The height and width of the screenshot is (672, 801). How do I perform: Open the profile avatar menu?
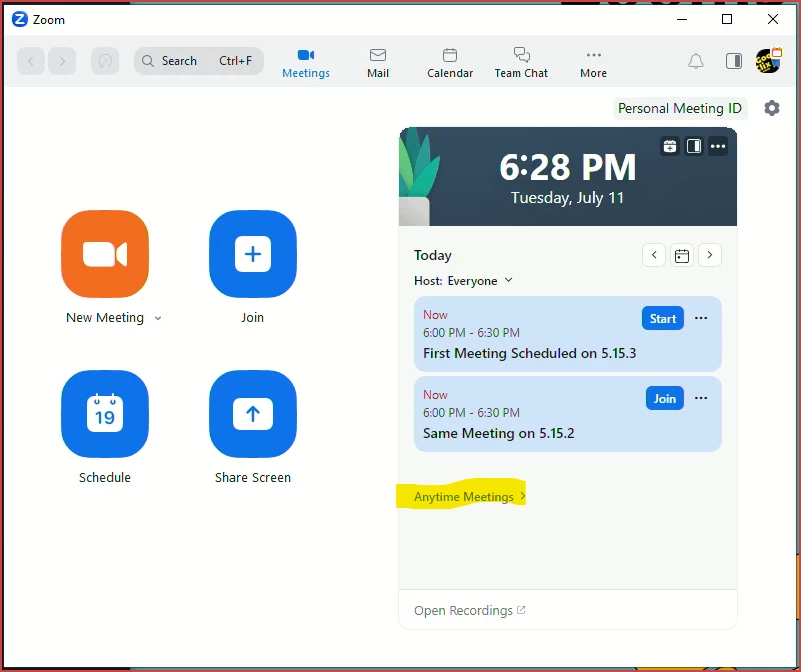point(768,61)
